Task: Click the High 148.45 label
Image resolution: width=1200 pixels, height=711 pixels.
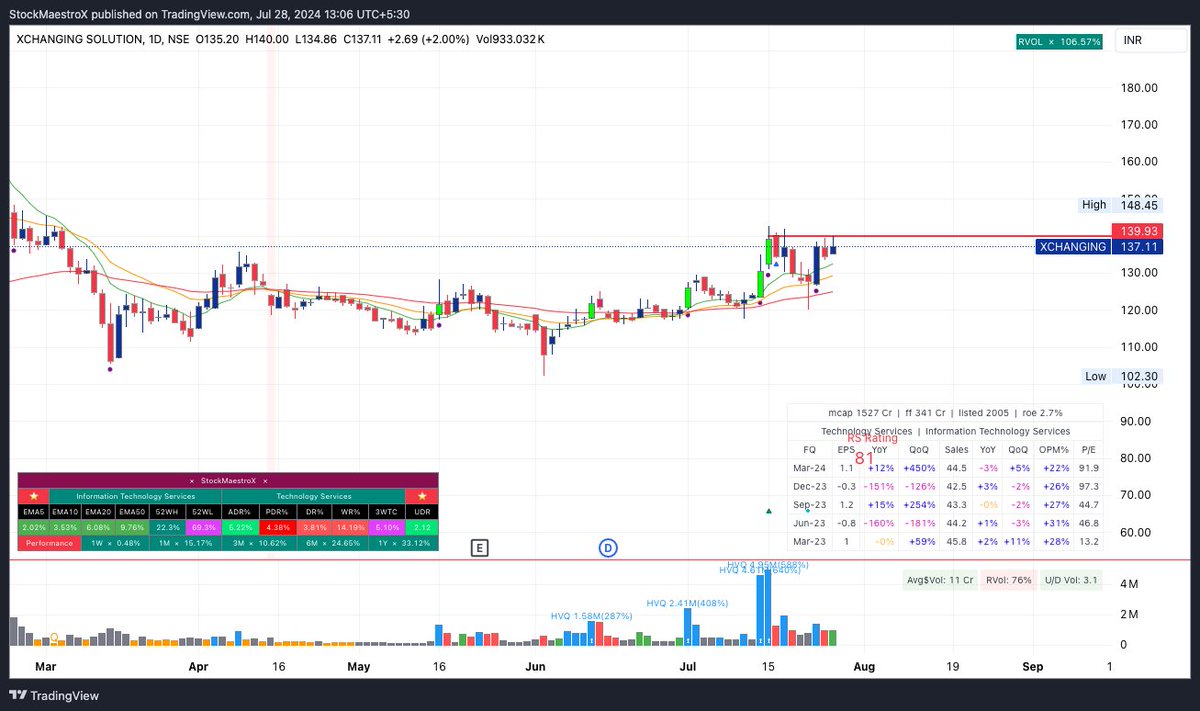Action: pyautogui.click(x=1120, y=204)
